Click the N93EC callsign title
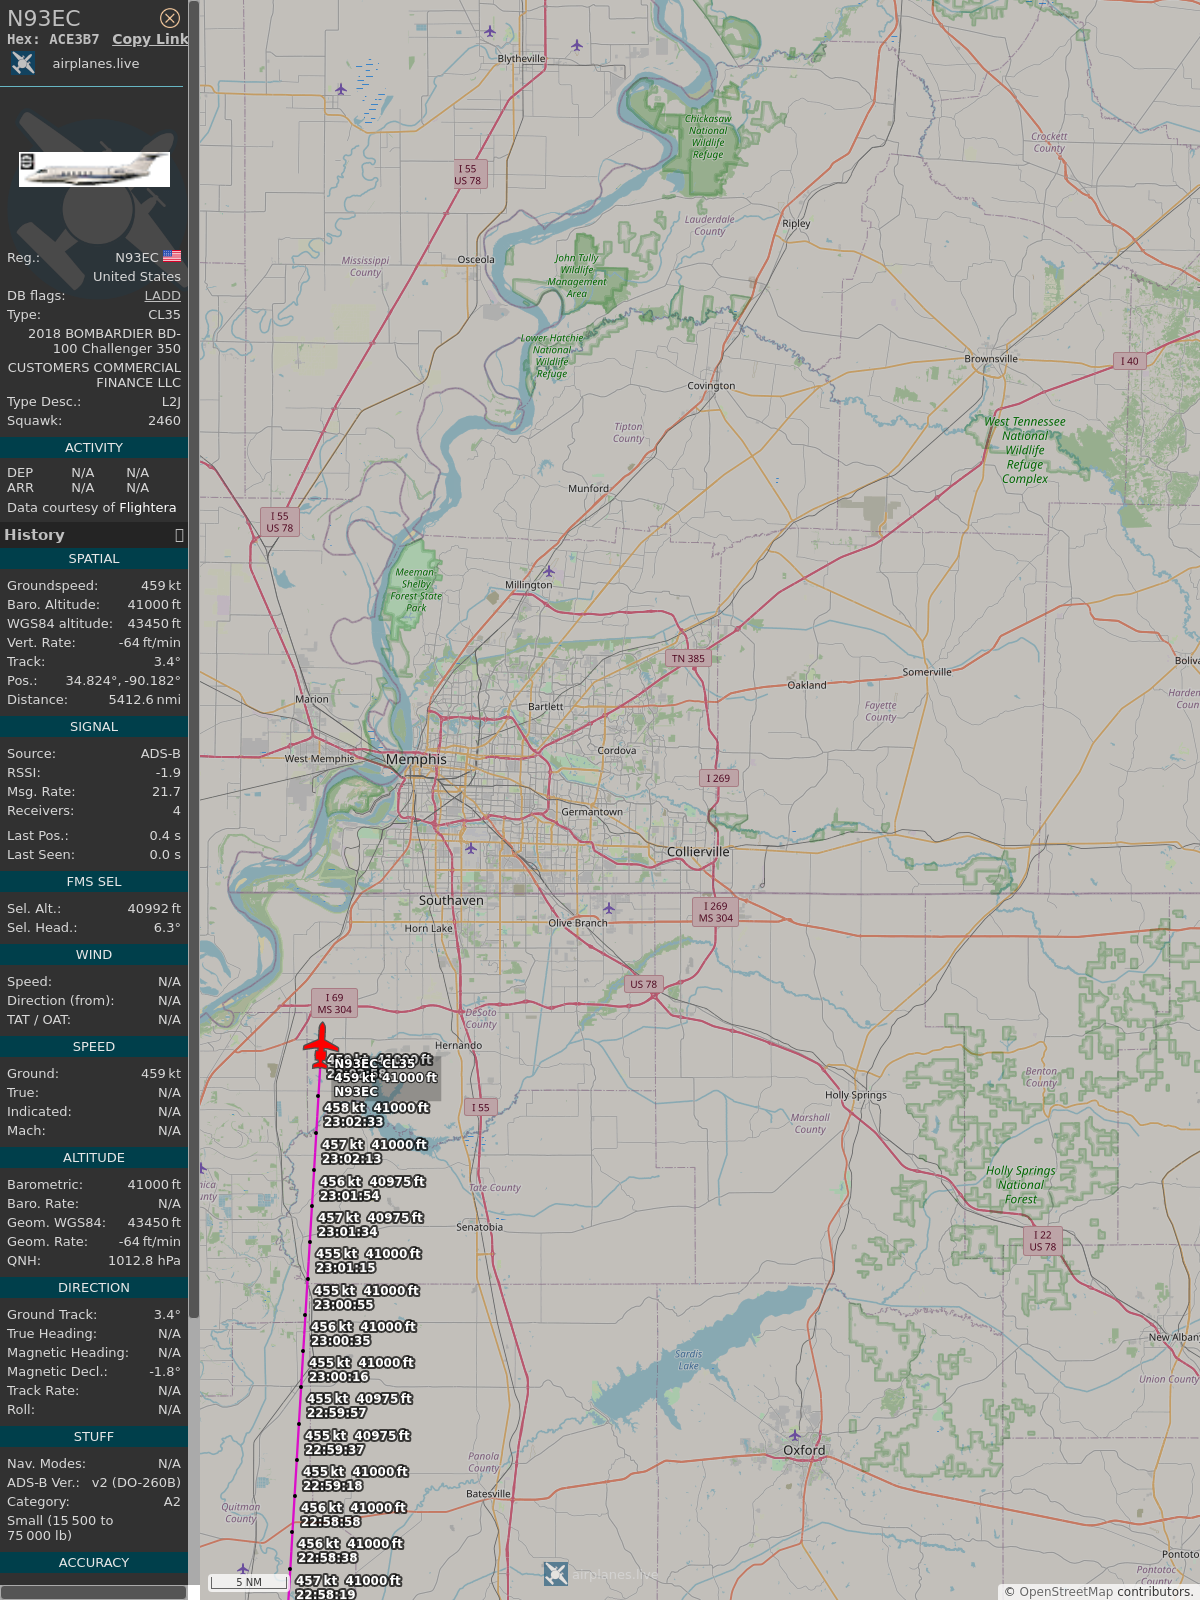 point(44,18)
